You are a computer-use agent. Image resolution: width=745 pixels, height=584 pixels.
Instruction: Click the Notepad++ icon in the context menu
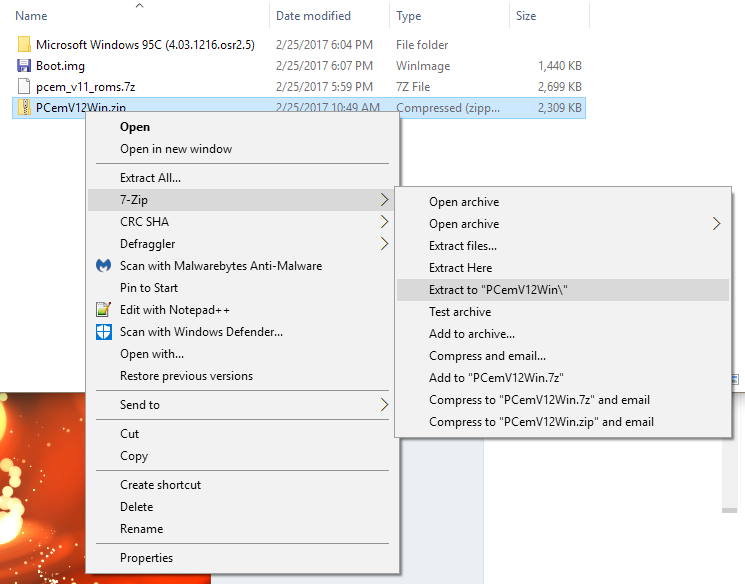[x=104, y=310]
